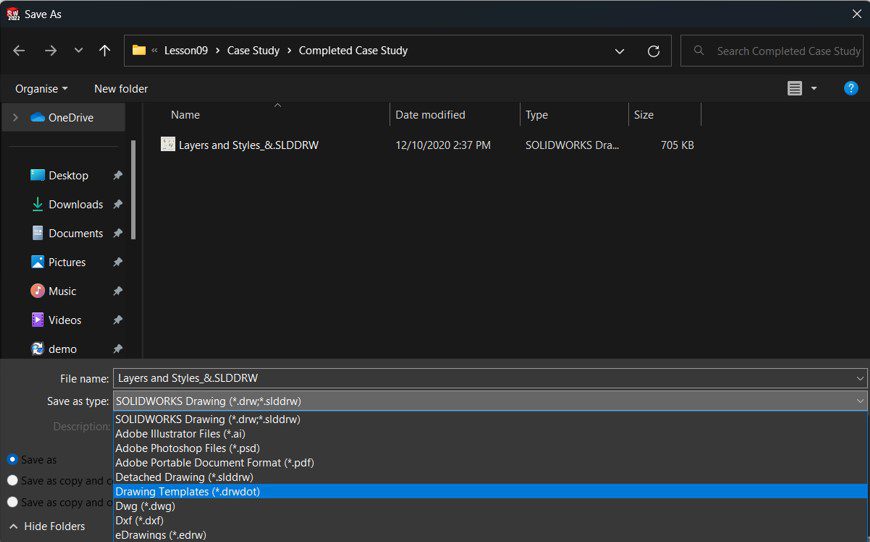Choose the bottom Save as copy radio button
Screen dimensions: 870x542
[12, 502]
